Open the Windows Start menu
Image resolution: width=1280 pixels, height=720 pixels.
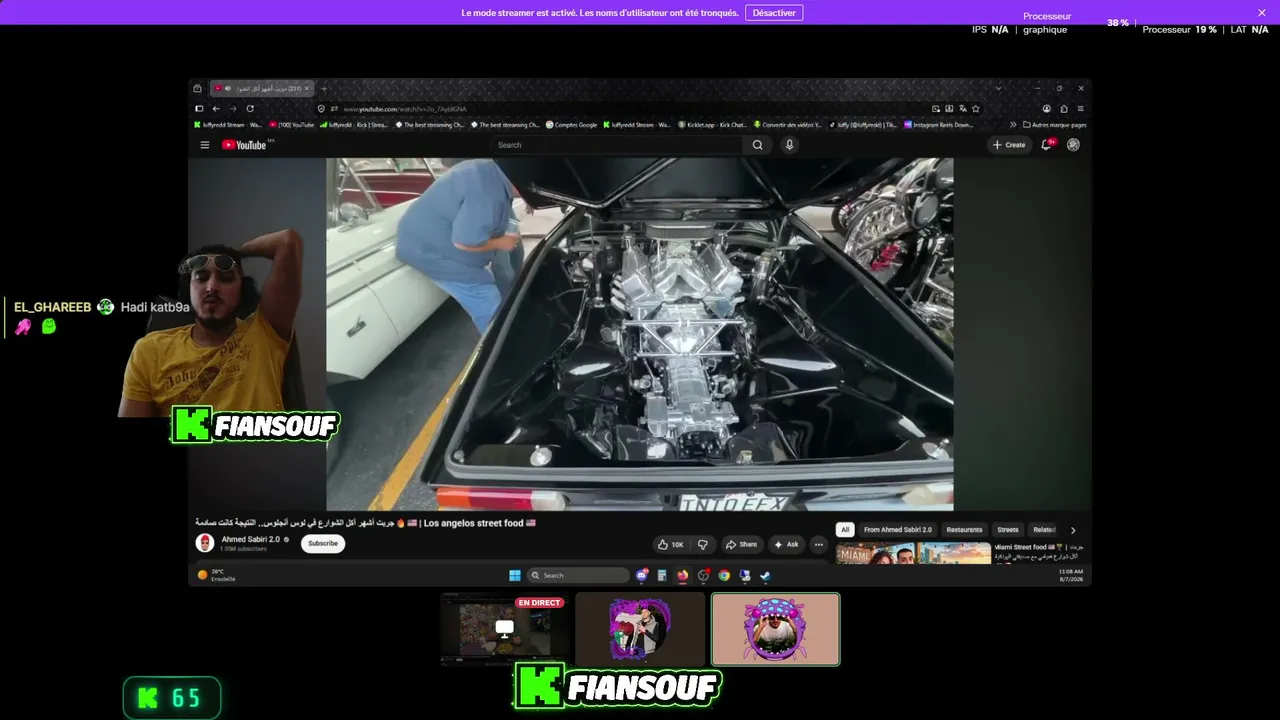[x=515, y=575]
